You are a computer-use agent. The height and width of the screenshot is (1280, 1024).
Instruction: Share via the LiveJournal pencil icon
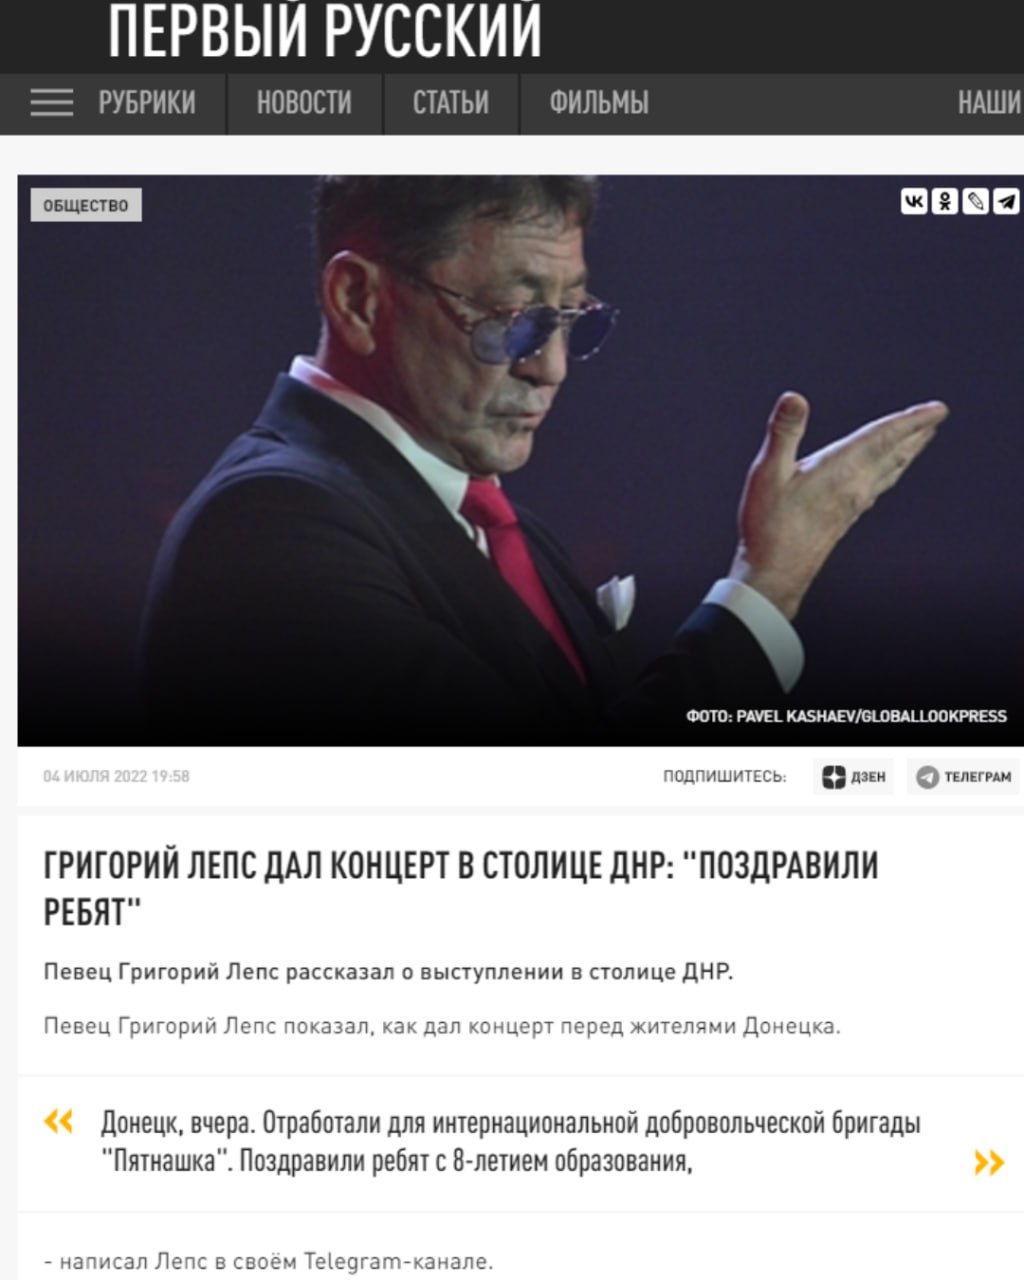point(975,201)
